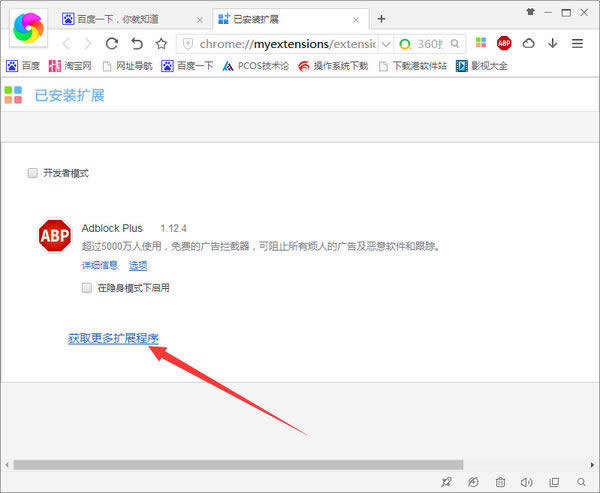
Task: Close the 百度一下 tab
Action: [x=200, y=20]
